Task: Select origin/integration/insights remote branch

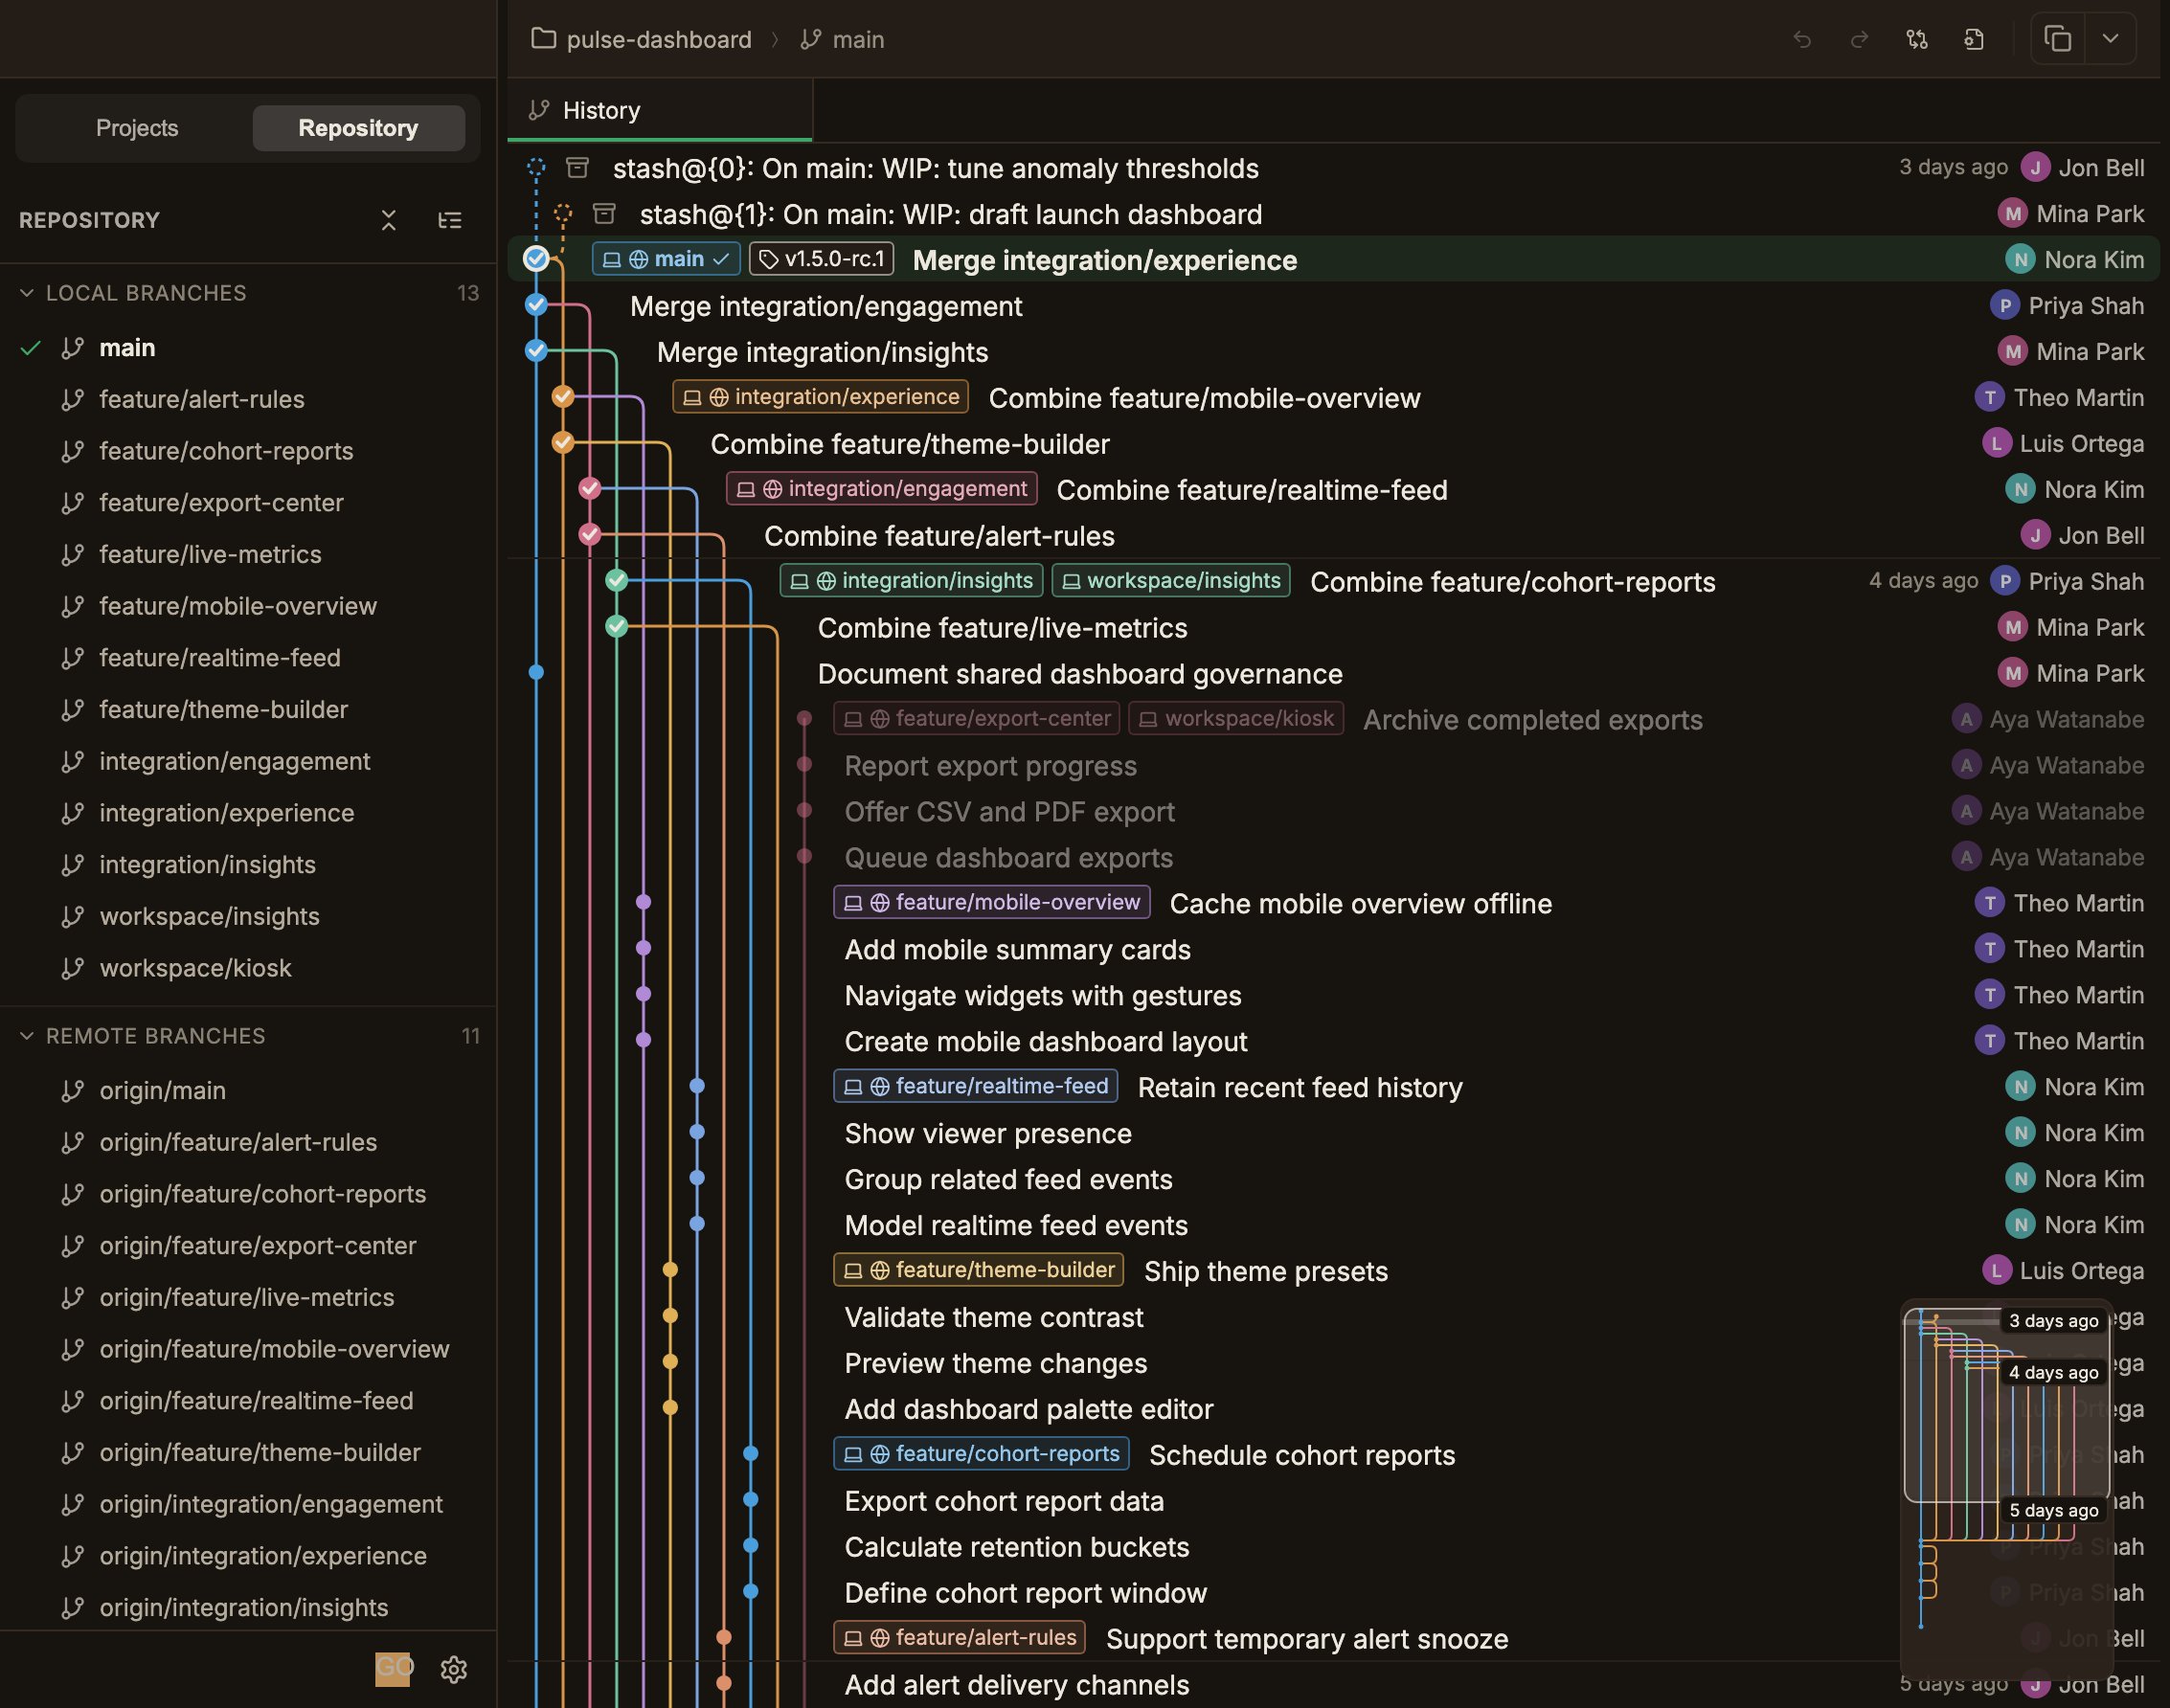Action: pyautogui.click(x=248, y=1607)
